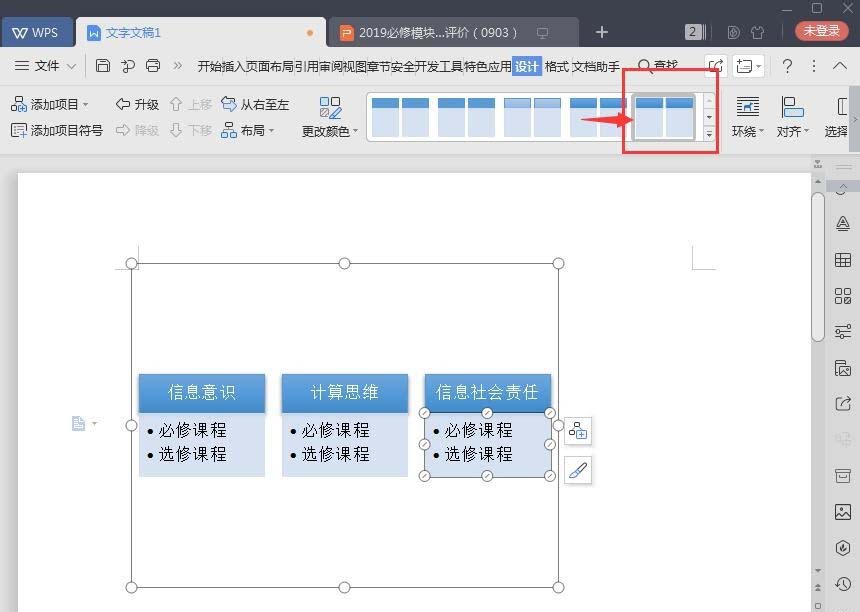The width and height of the screenshot is (860, 612).
Task: Open the image gallery icon in the right sidebar
Action: coord(842,368)
